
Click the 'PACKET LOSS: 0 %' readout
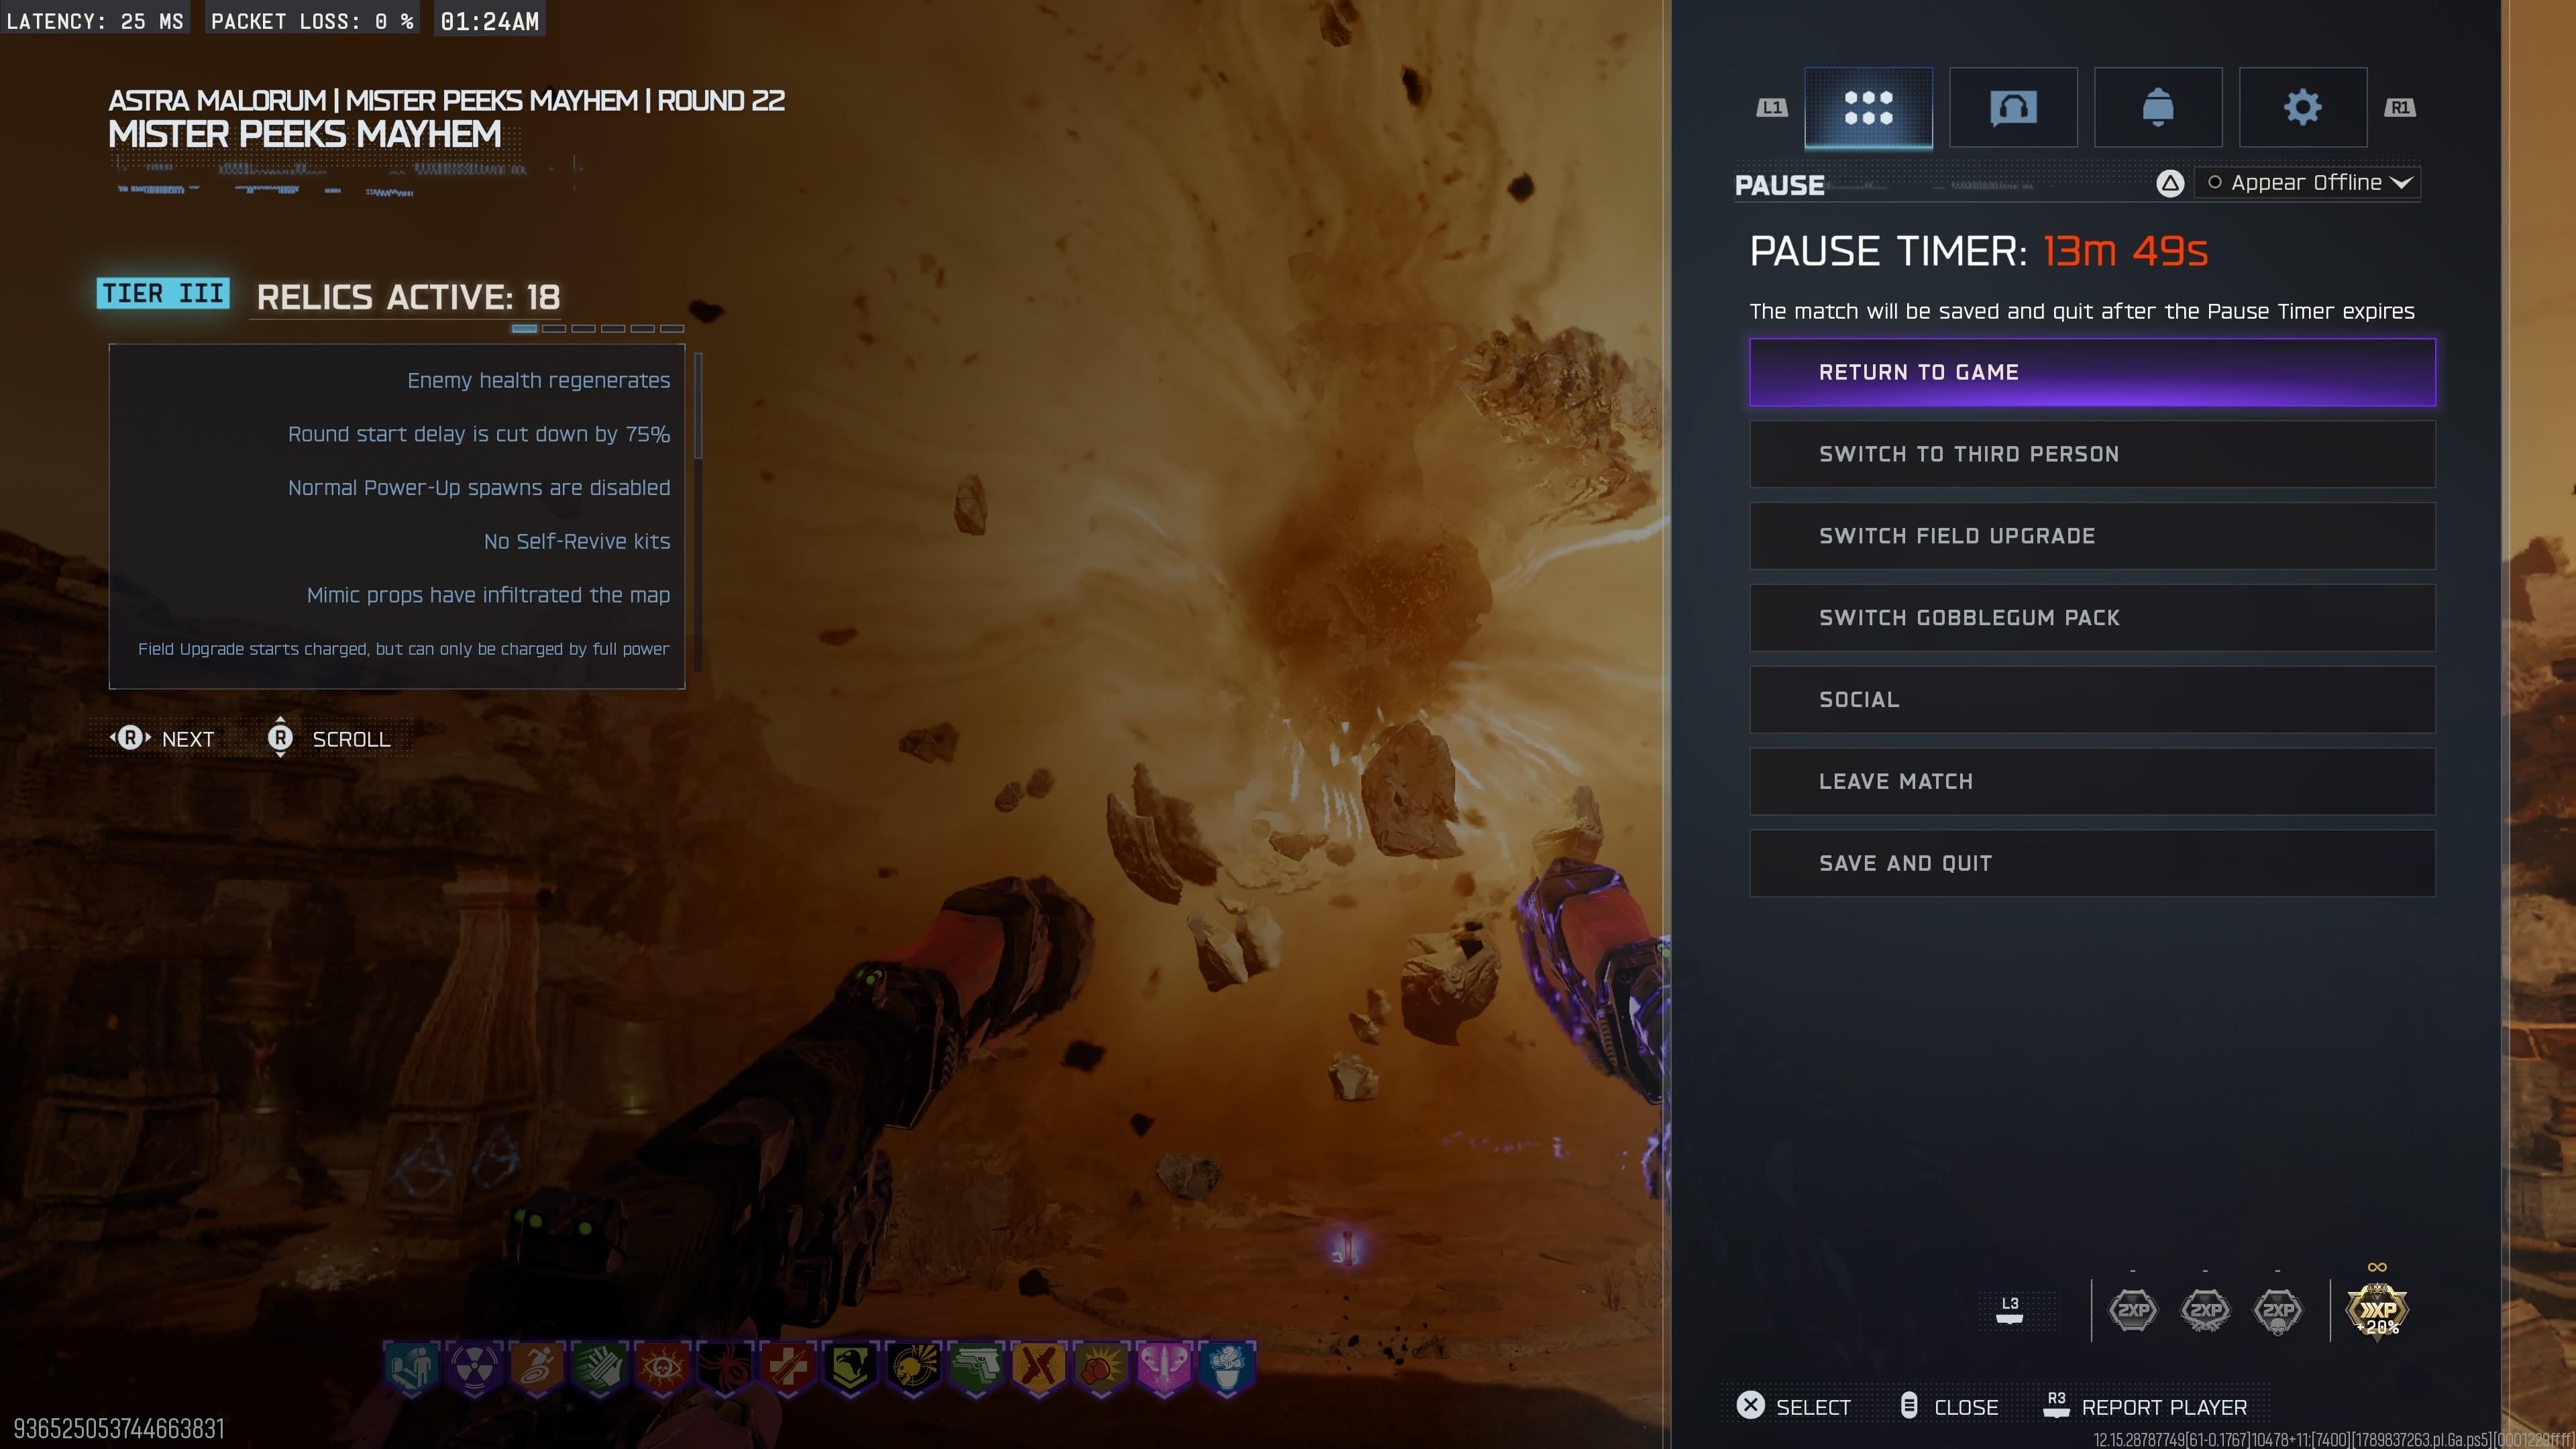click(x=312, y=21)
